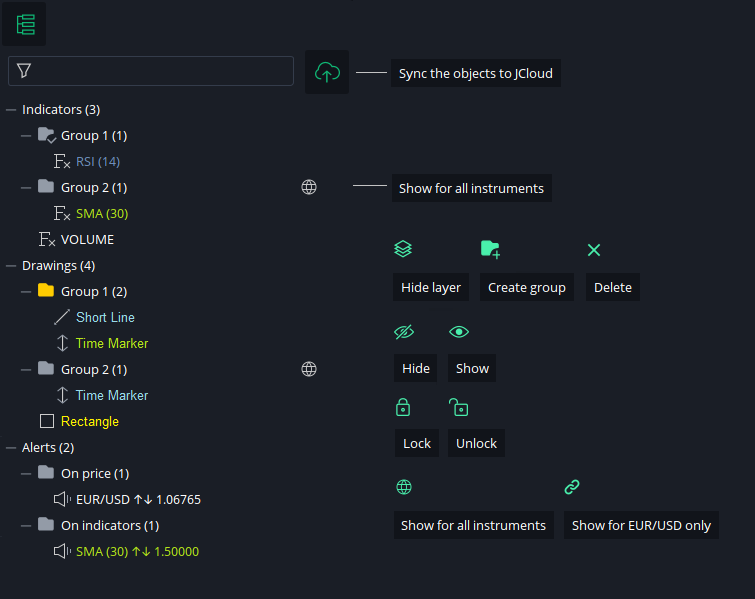This screenshot has width=755, height=599.
Task: Click the object tree panel icon
Action: [25, 25]
